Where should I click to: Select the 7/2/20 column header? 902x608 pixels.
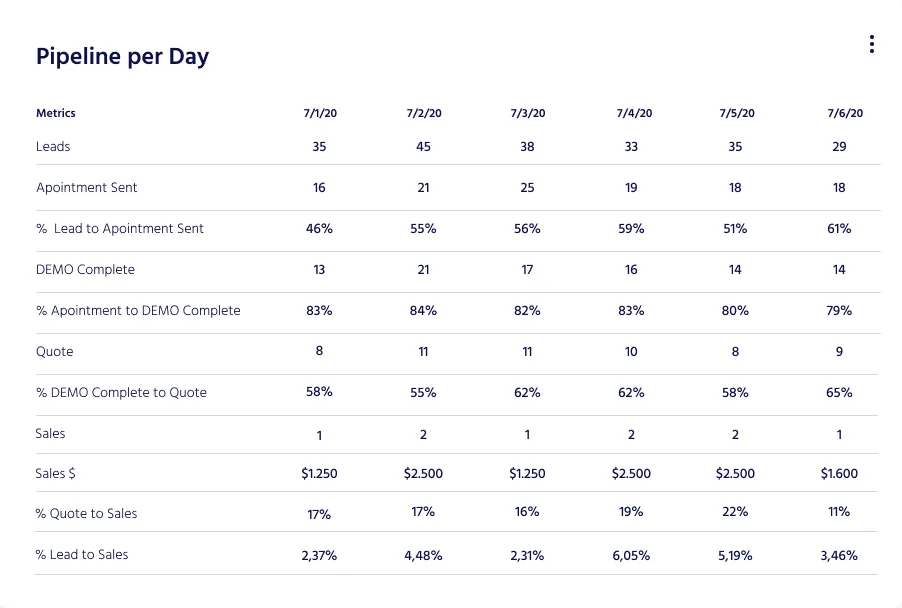point(423,113)
